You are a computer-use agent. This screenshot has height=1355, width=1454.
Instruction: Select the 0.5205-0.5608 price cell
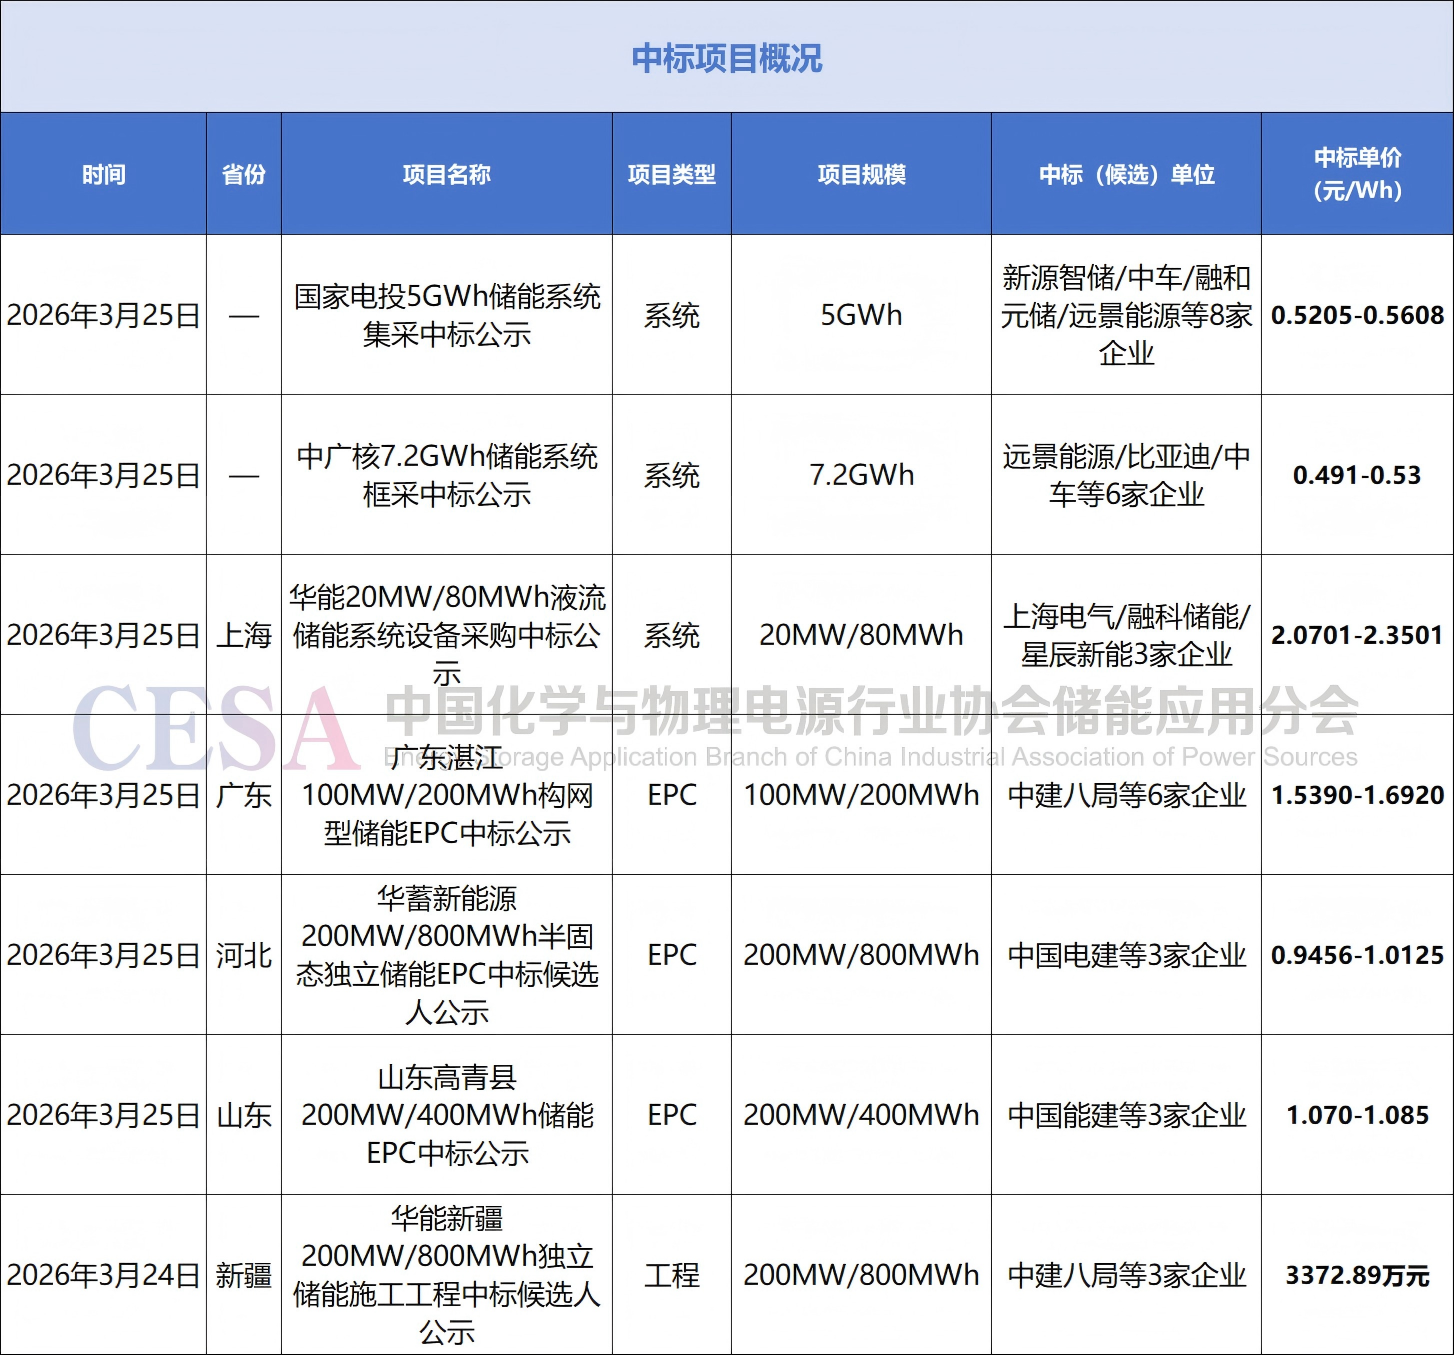pos(1357,315)
